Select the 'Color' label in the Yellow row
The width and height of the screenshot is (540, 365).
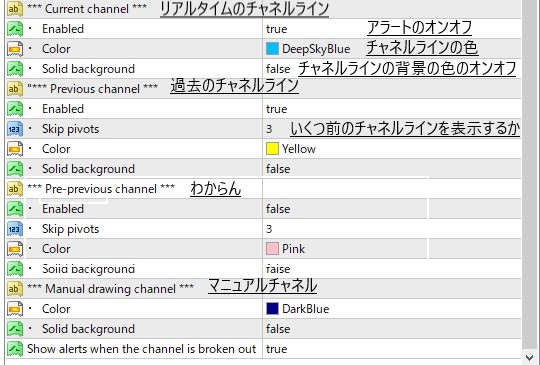(x=56, y=149)
